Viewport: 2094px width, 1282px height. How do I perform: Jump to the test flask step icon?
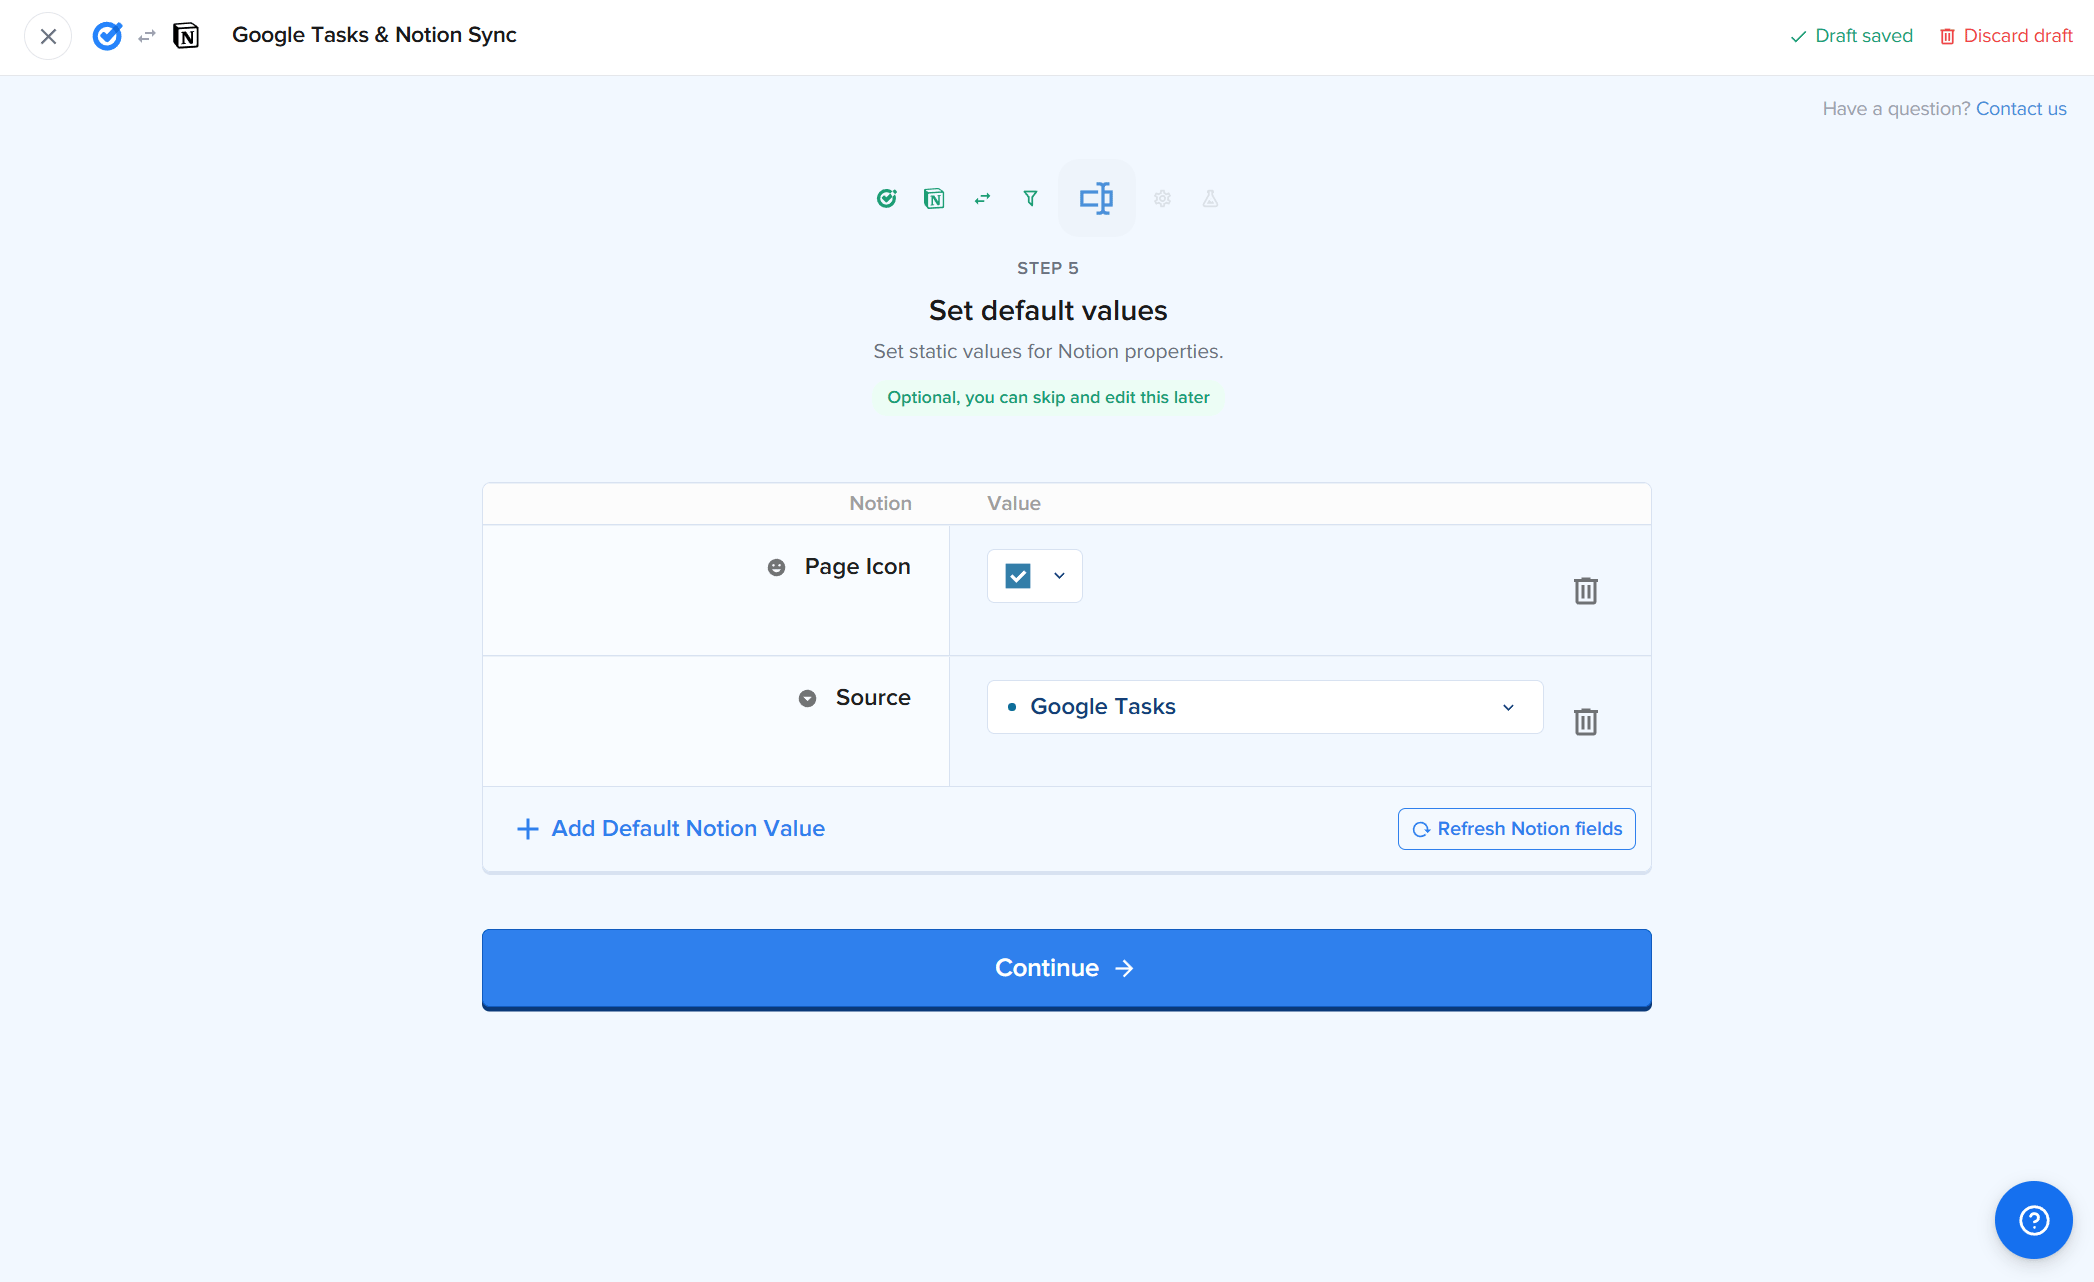click(x=1210, y=198)
